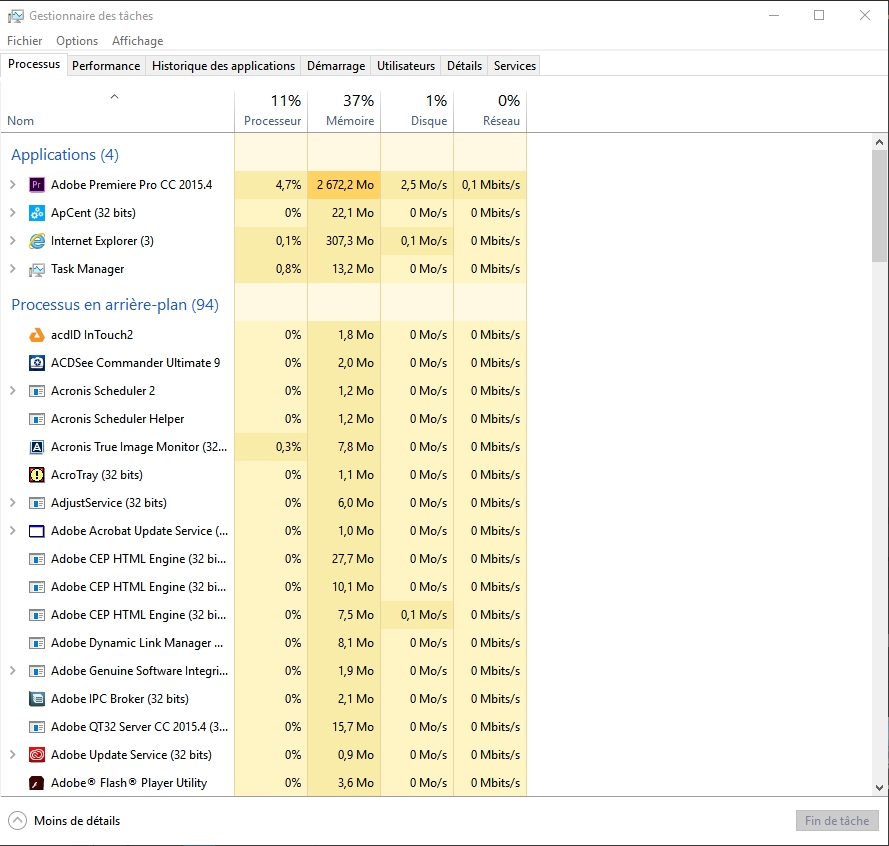Screen dimensions: 889x846
Task: Click the ACDSee Commander Ultimate 9 icon
Action: point(37,363)
